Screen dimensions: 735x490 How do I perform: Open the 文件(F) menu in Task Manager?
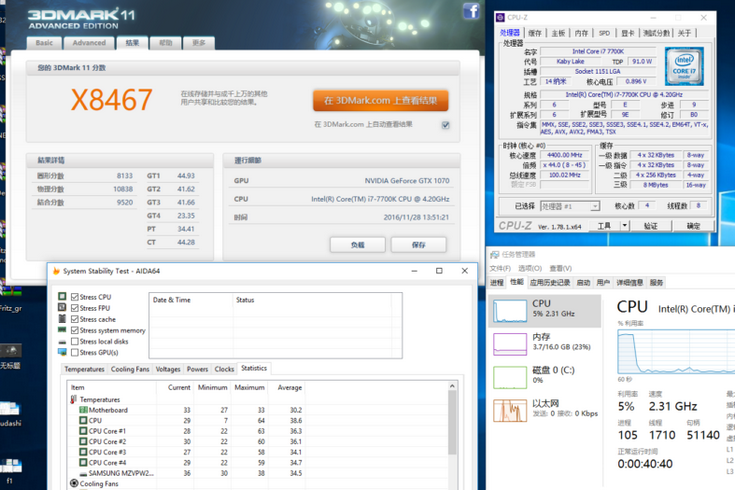point(500,268)
